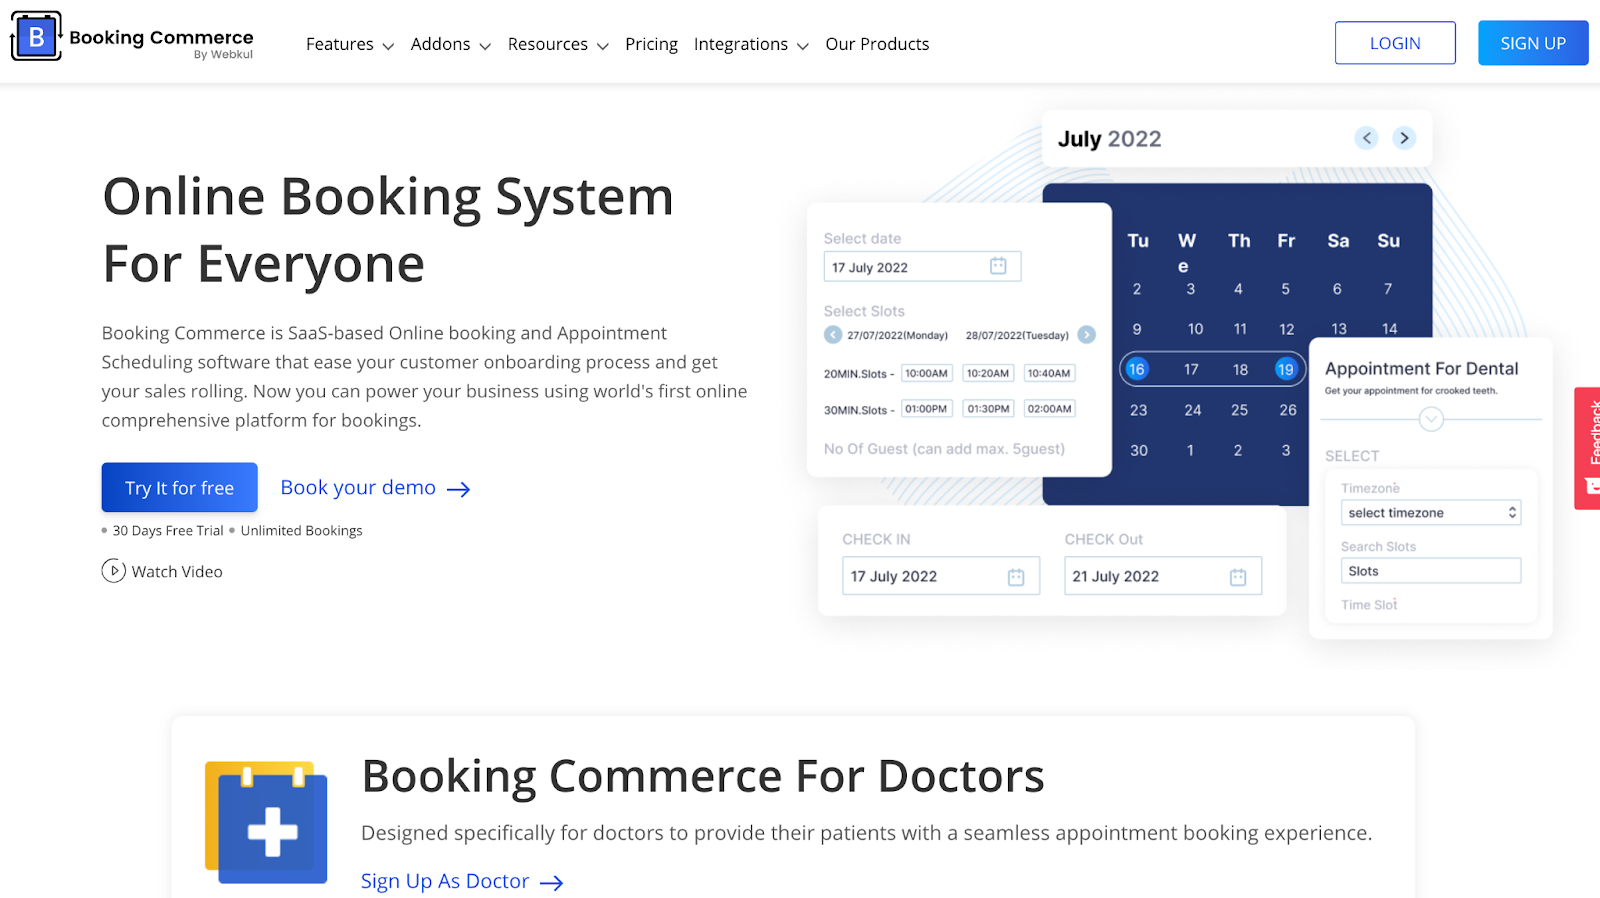Click previous slot date arrow icon
Viewport: 1600px width, 898px height.
click(x=833, y=335)
